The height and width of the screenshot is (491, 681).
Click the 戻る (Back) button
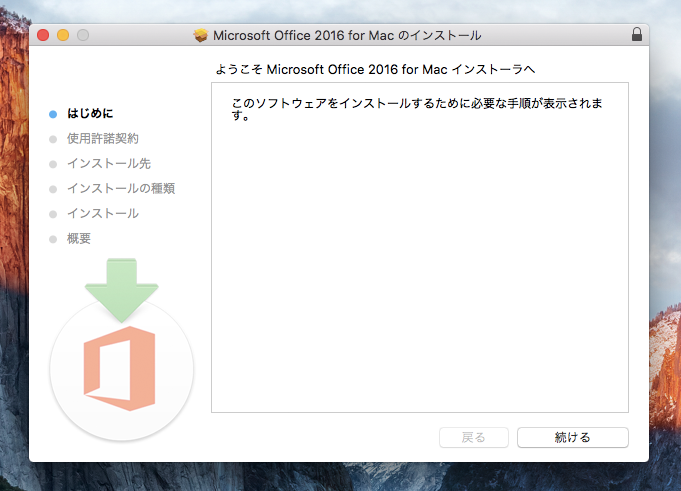tap(474, 437)
